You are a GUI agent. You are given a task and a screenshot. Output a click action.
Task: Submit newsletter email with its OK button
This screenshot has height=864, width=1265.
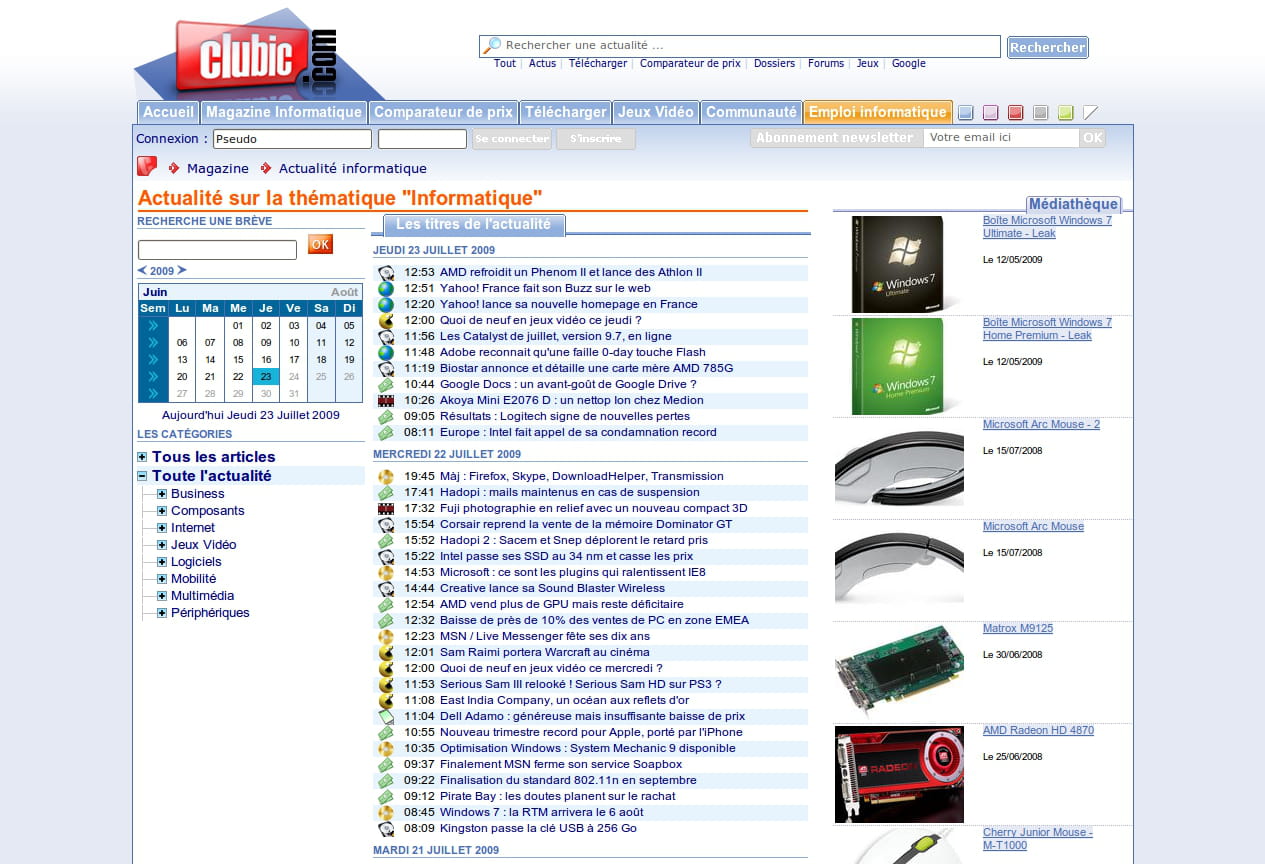pos(1093,138)
